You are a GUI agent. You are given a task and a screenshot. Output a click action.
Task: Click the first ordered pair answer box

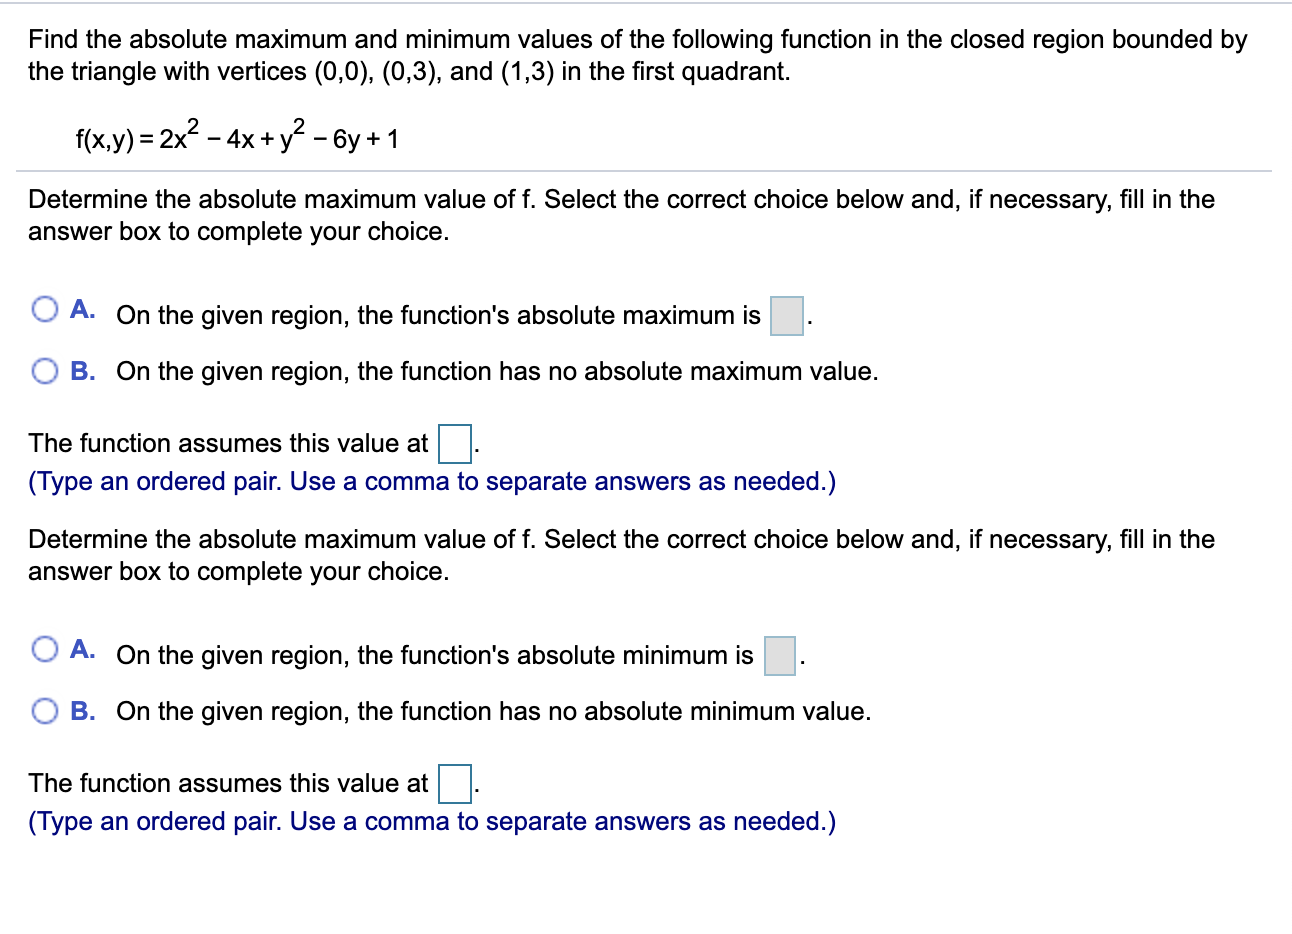pyautogui.click(x=455, y=446)
